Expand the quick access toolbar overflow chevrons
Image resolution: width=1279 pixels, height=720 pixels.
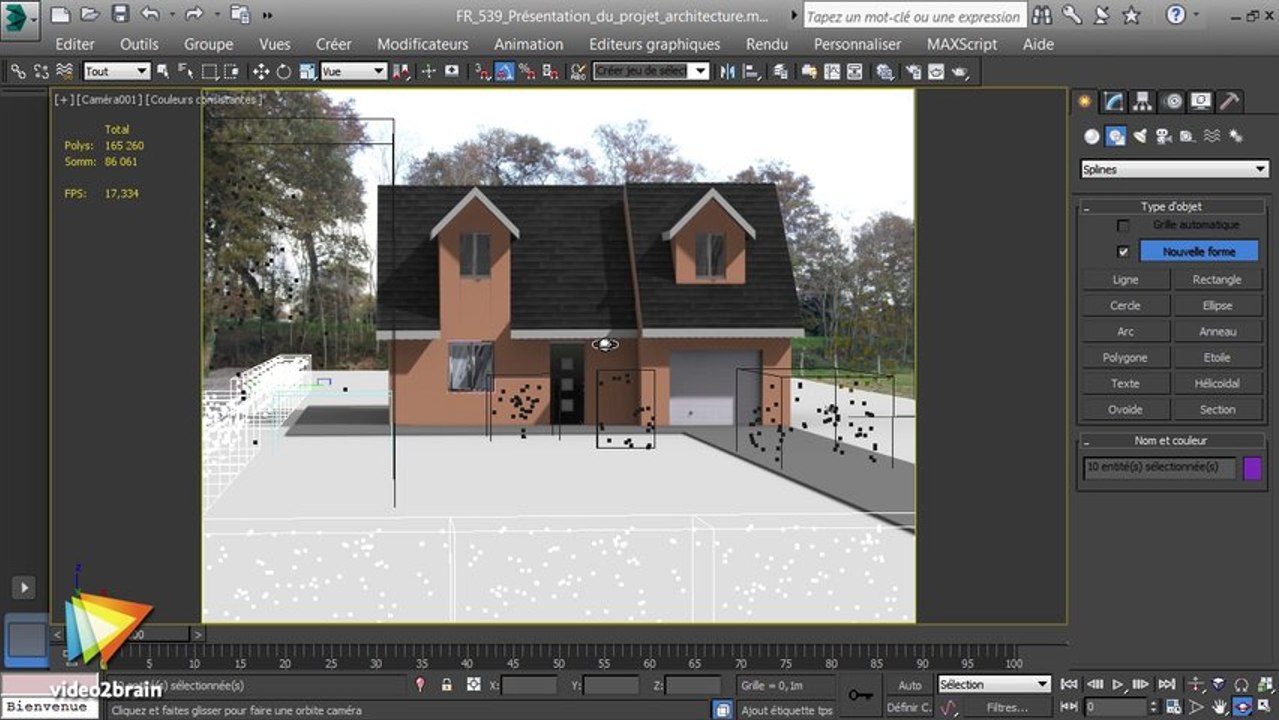click(268, 15)
